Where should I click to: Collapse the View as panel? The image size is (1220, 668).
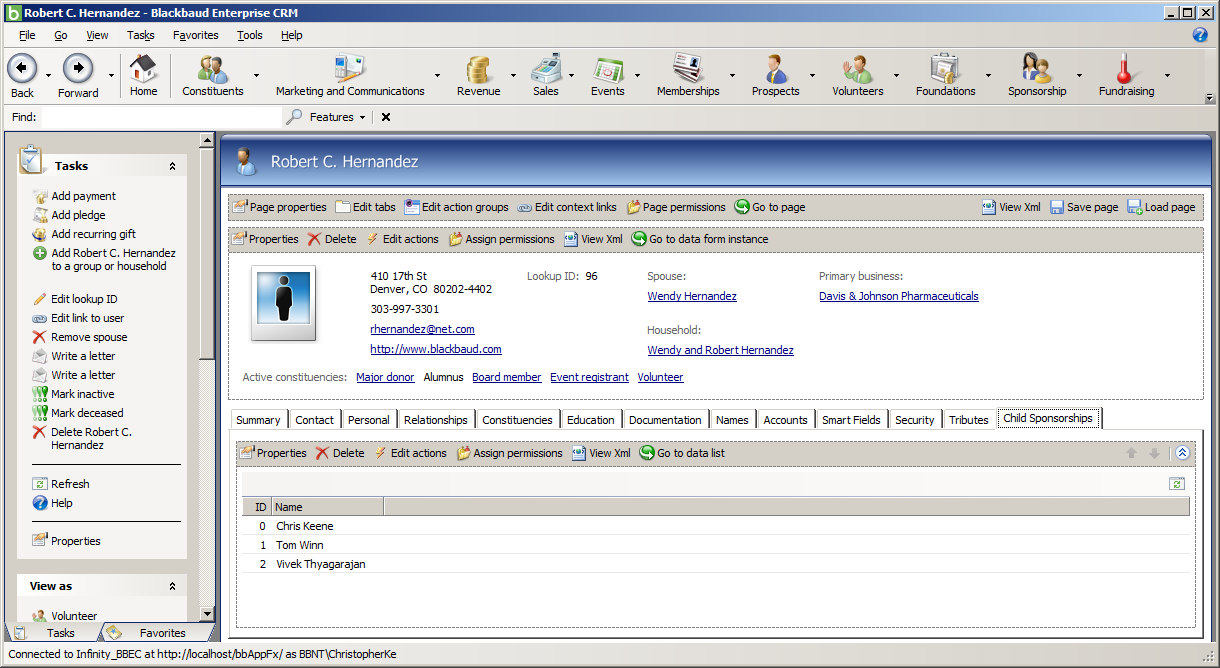coord(172,586)
